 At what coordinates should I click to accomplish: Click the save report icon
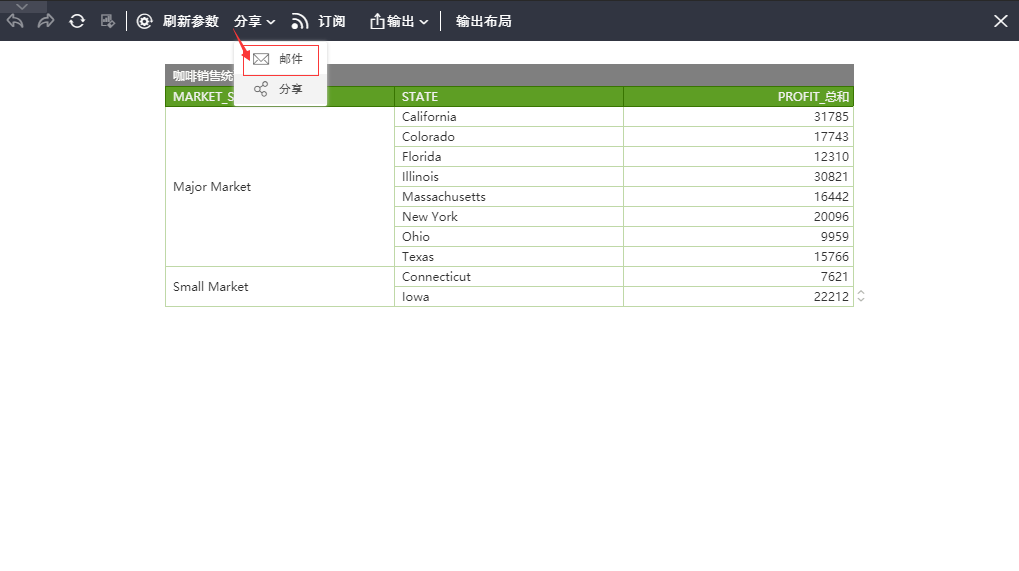pos(108,21)
